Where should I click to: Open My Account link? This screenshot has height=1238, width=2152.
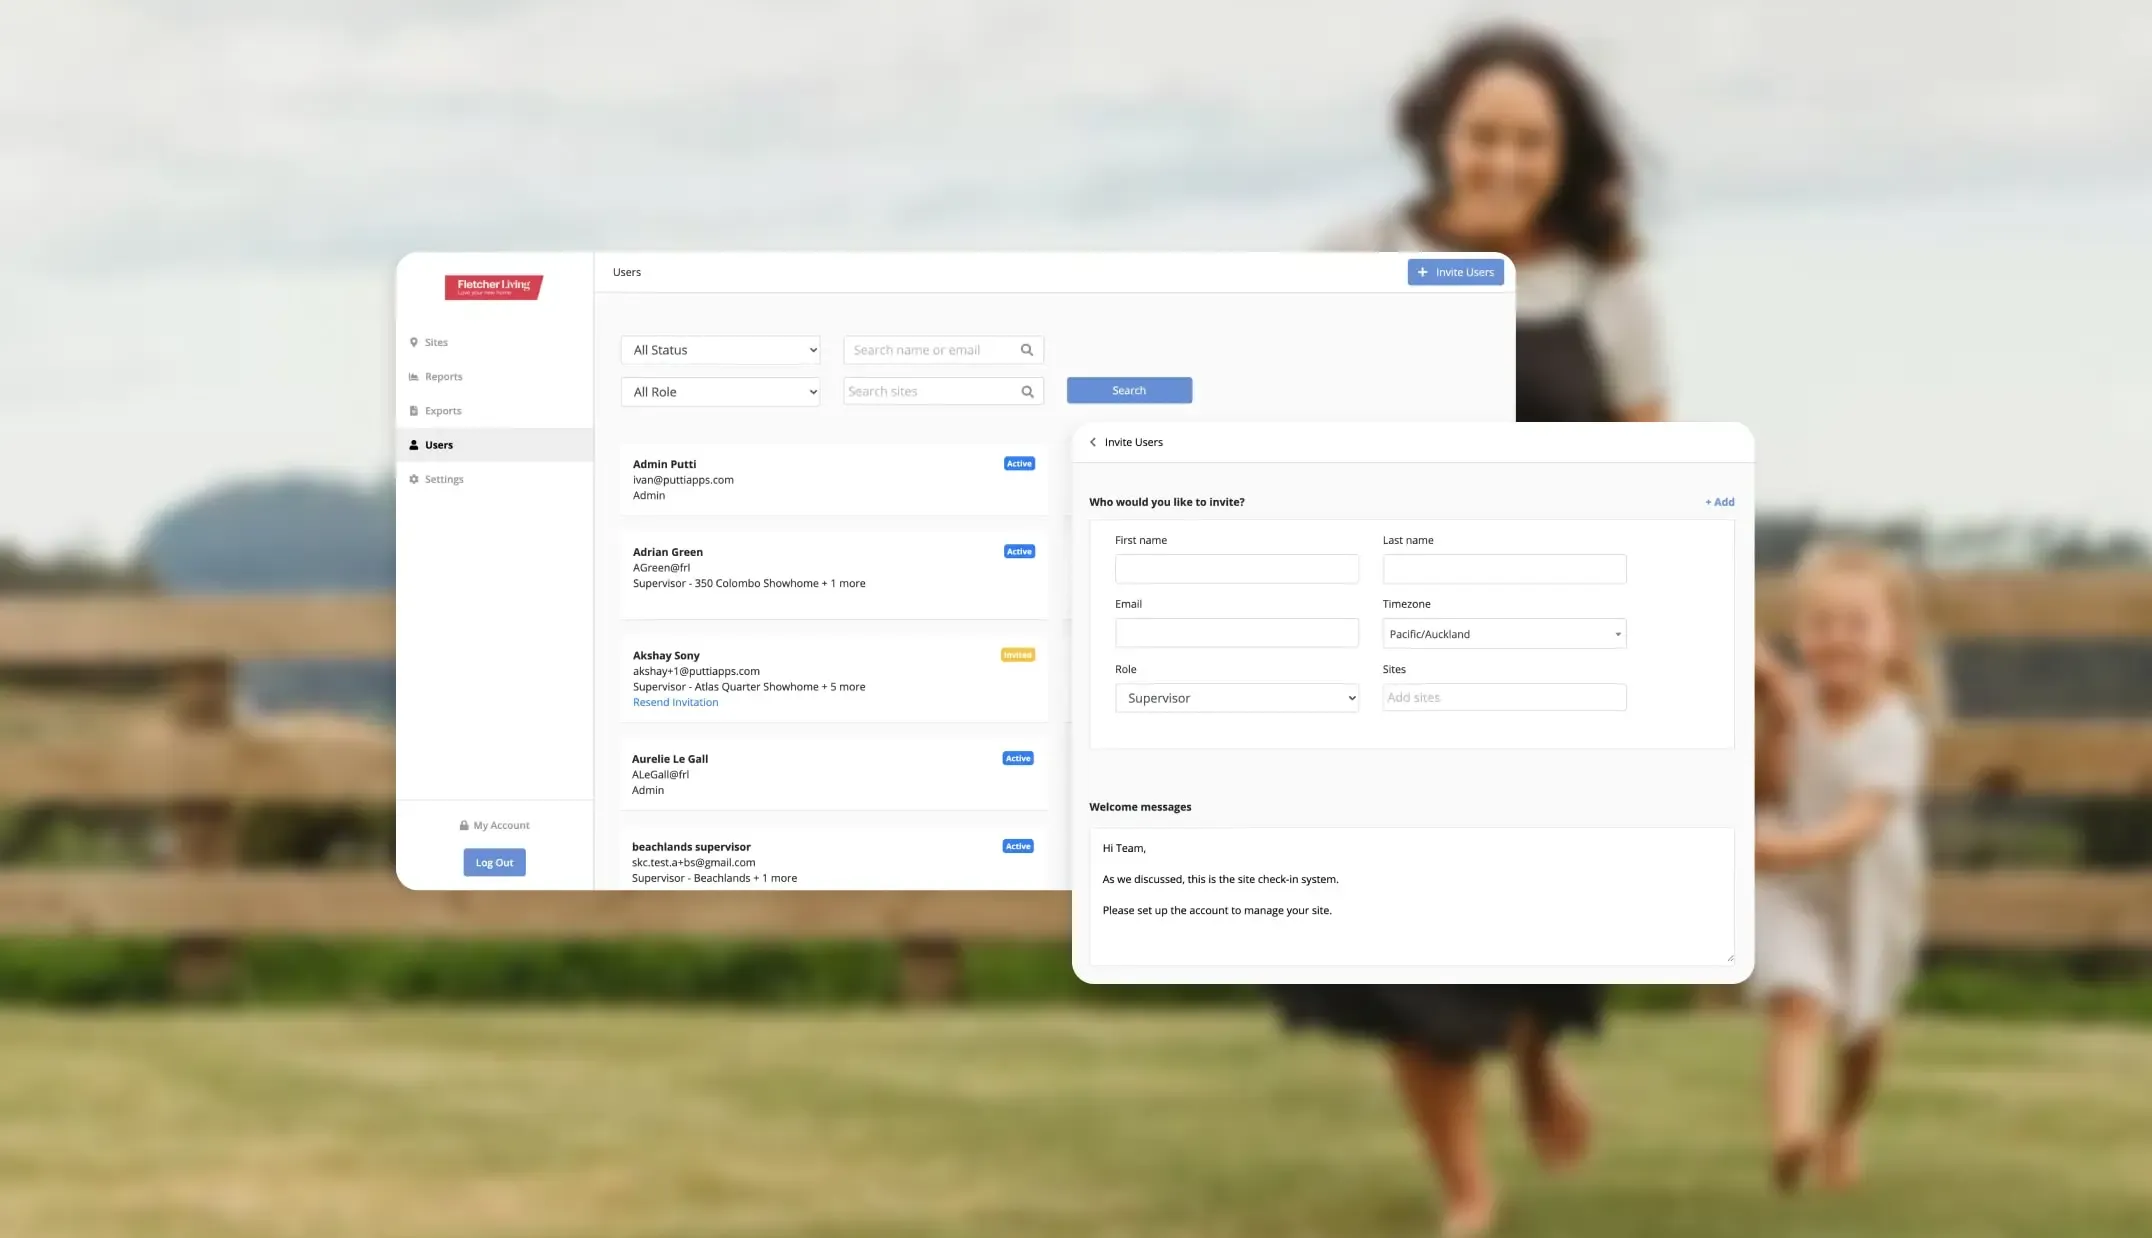point(494,825)
